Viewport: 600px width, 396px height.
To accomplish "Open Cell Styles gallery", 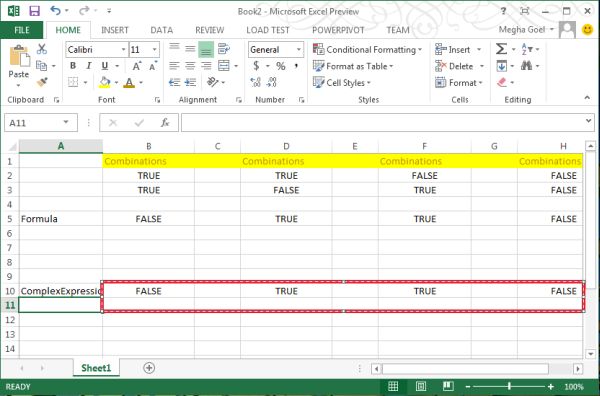I will 342,83.
